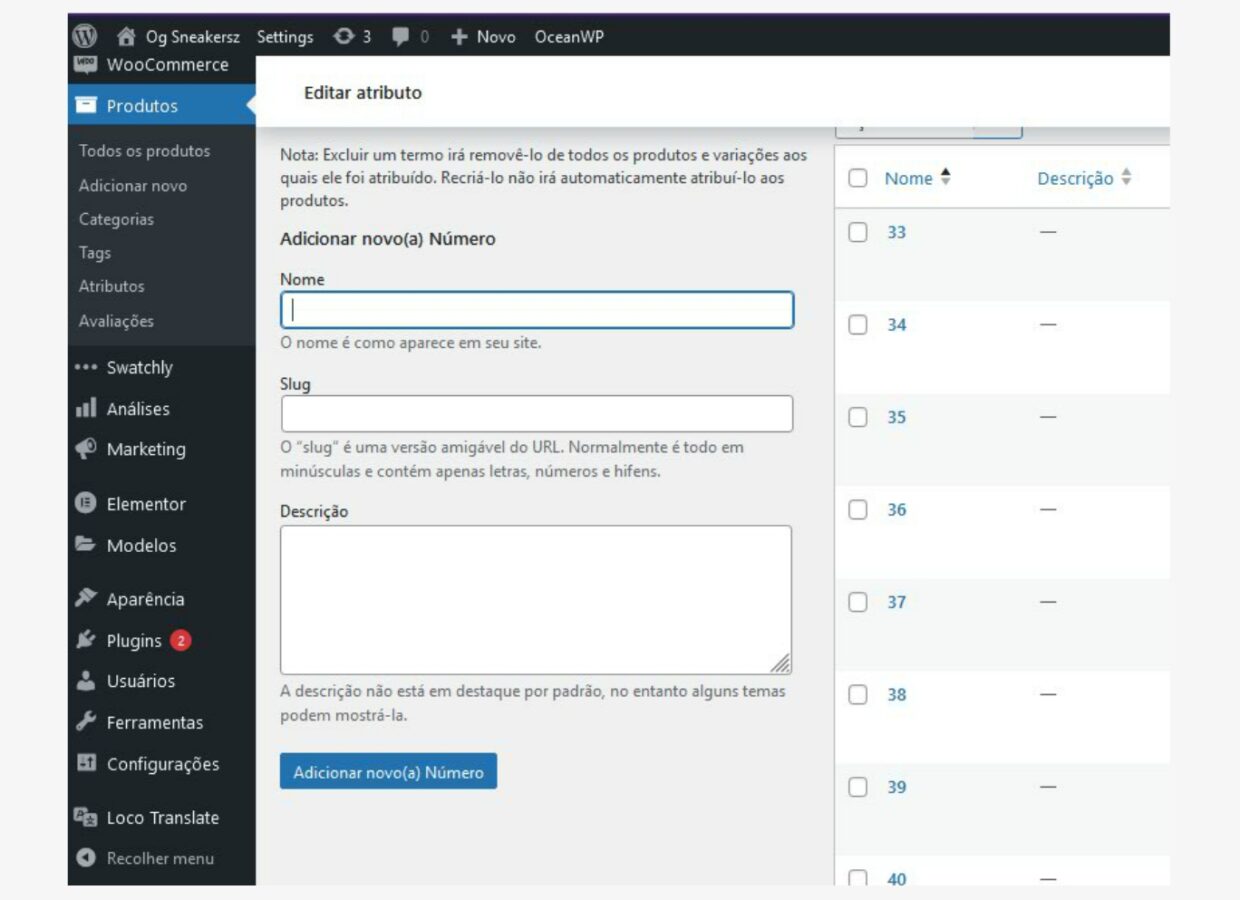Click the Usuários person icon
The width and height of the screenshot is (1240, 900).
tap(86, 681)
